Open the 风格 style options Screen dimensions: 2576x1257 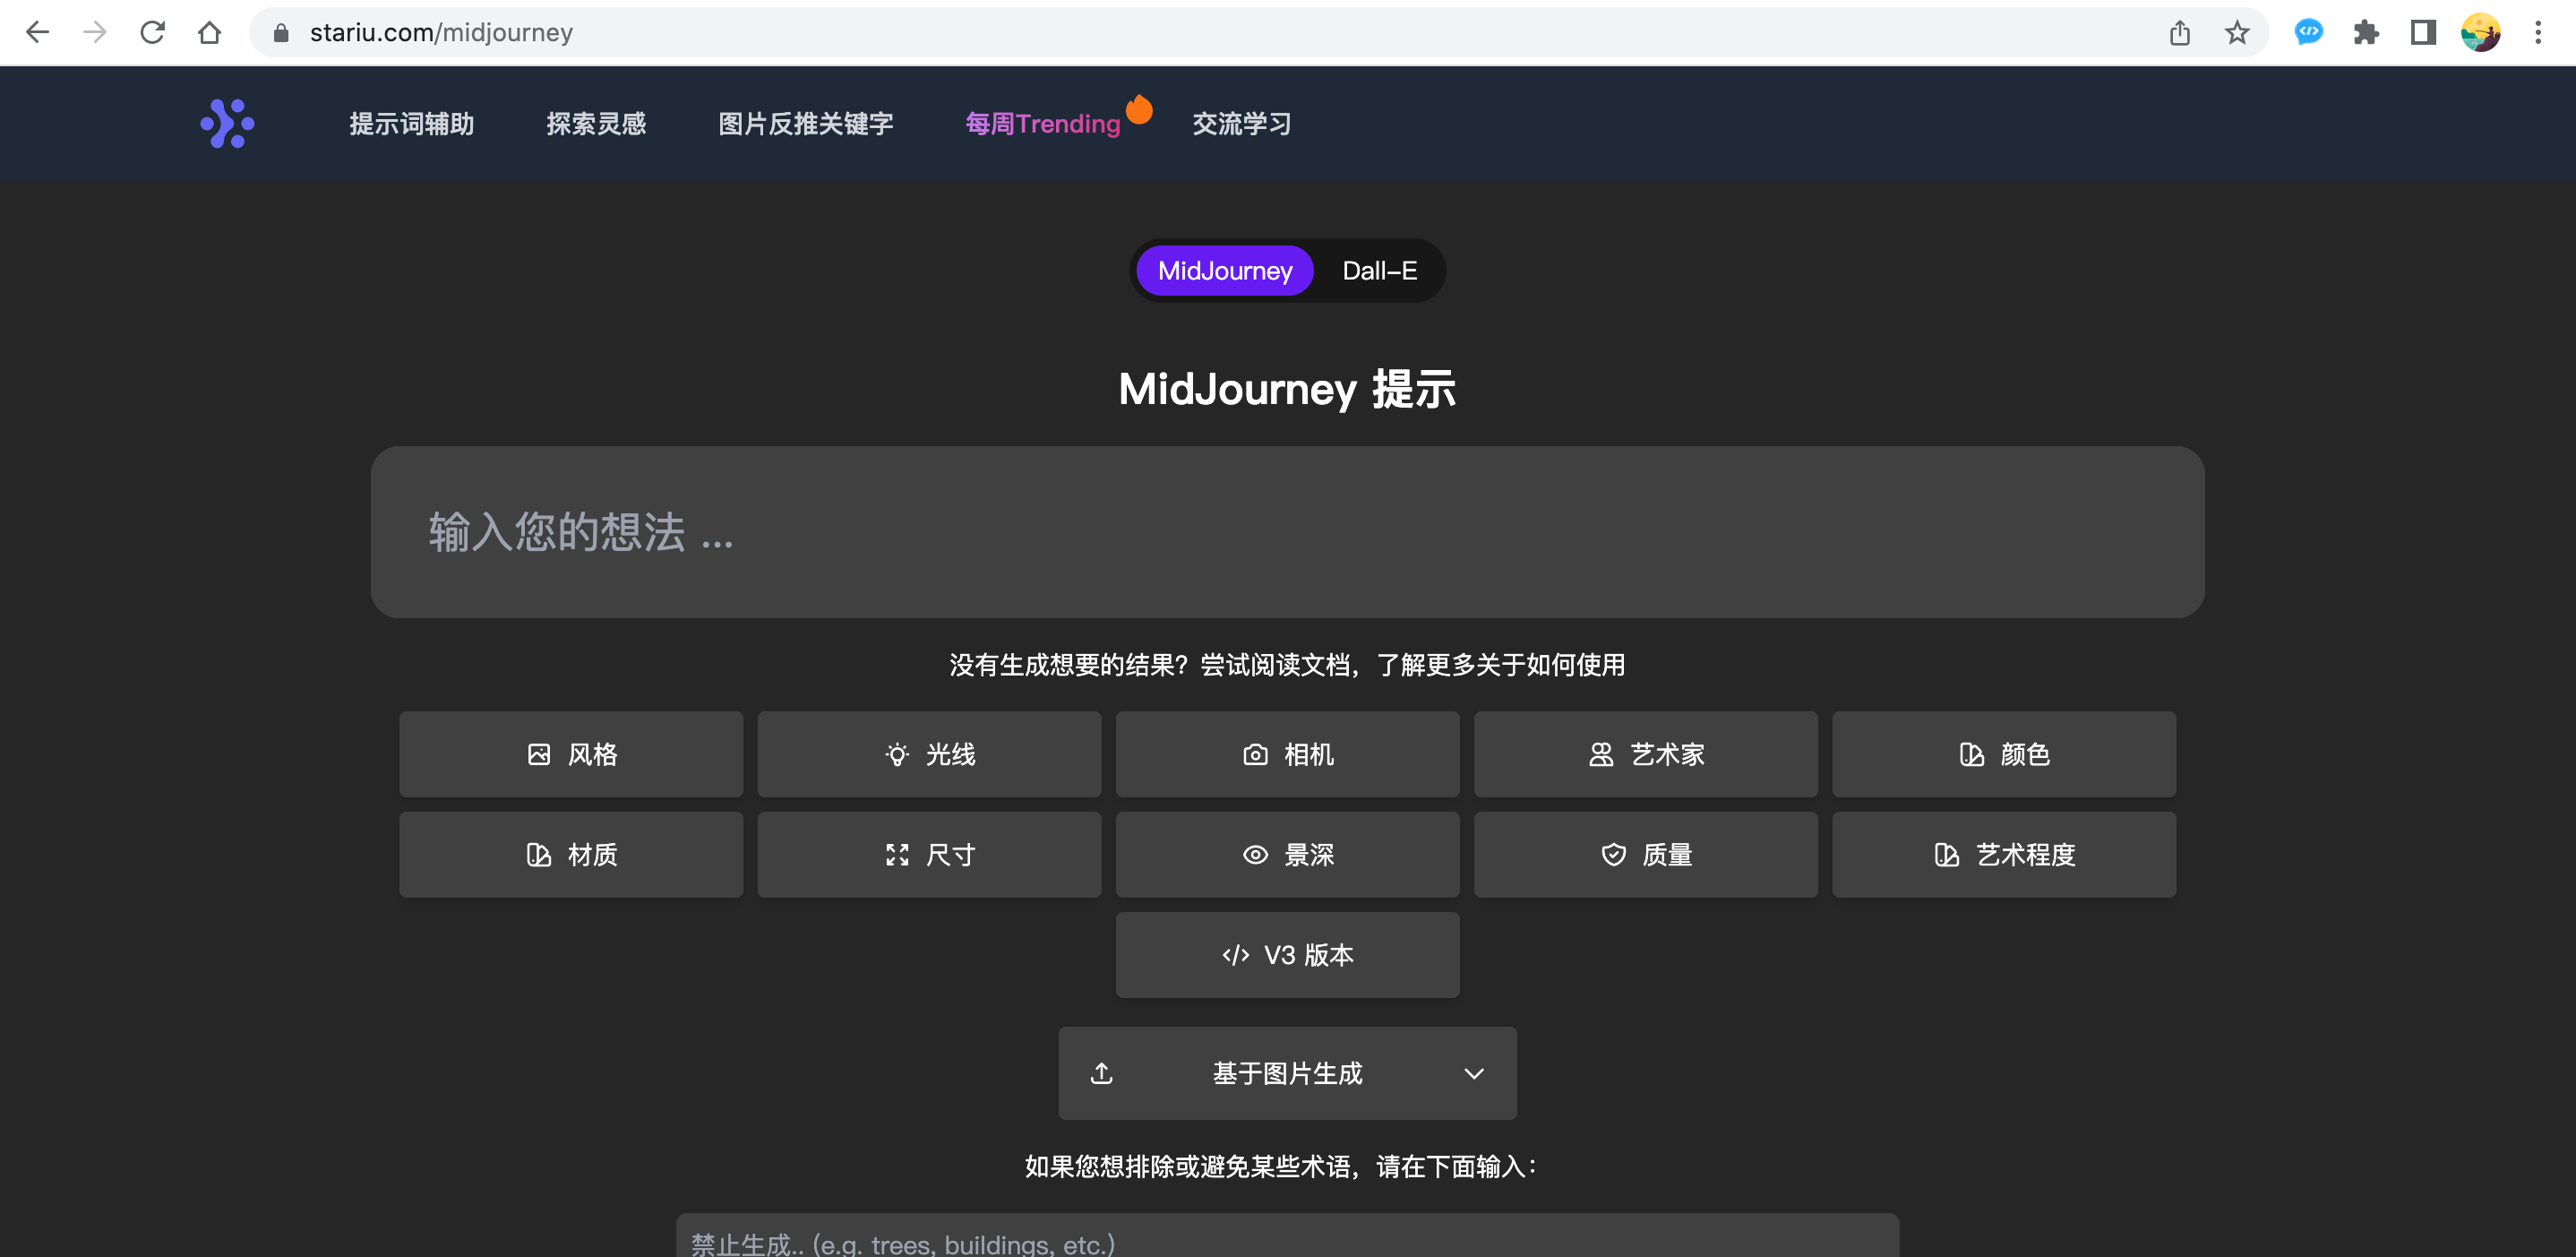571,754
